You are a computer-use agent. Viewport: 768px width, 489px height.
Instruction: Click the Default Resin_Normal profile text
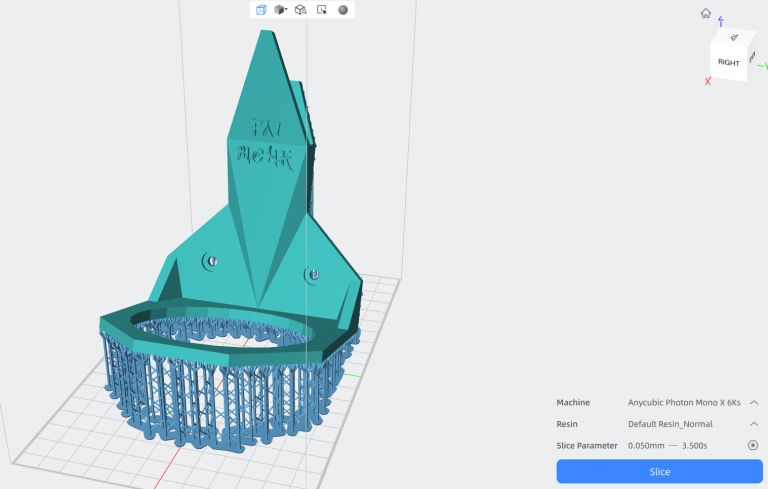click(670, 424)
